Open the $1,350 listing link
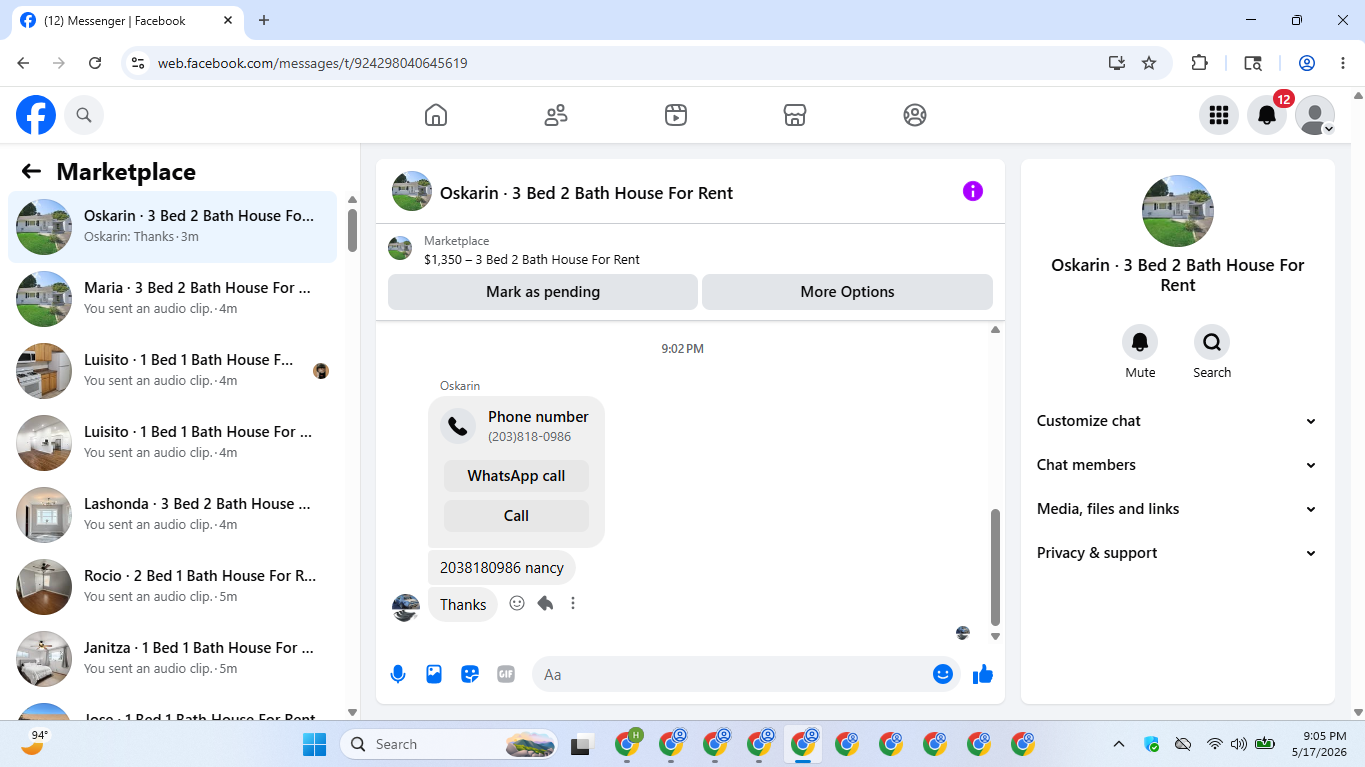Image resolution: width=1365 pixels, height=767 pixels. tap(532, 259)
